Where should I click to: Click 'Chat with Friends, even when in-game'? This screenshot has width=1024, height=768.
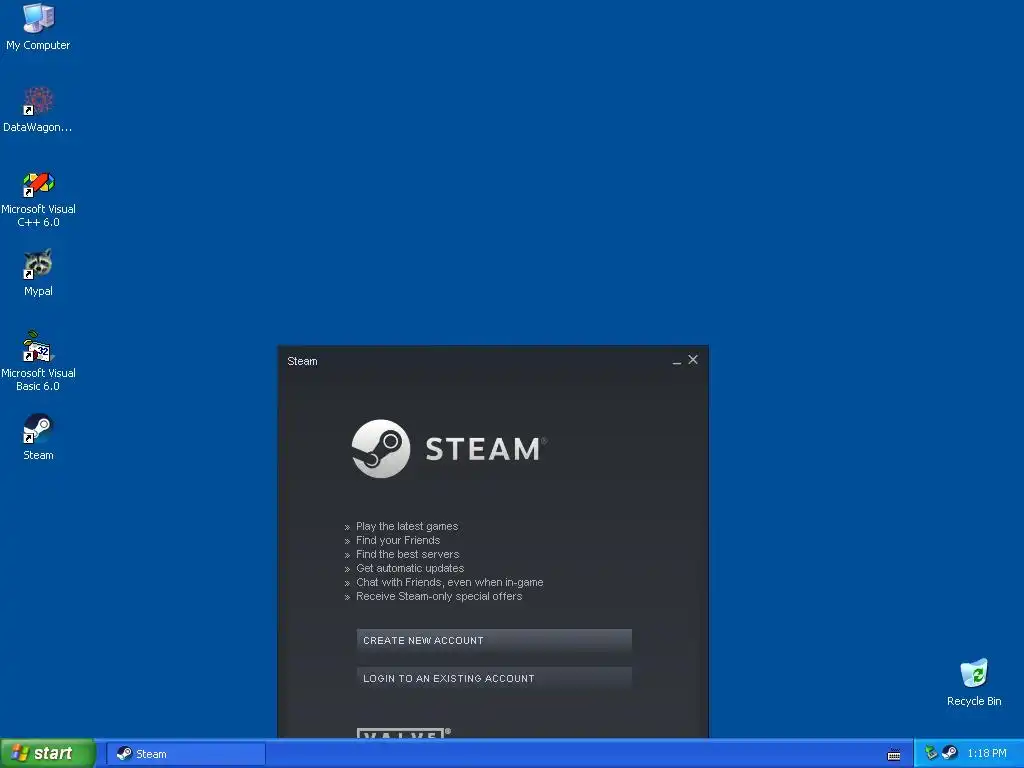tap(449, 583)
